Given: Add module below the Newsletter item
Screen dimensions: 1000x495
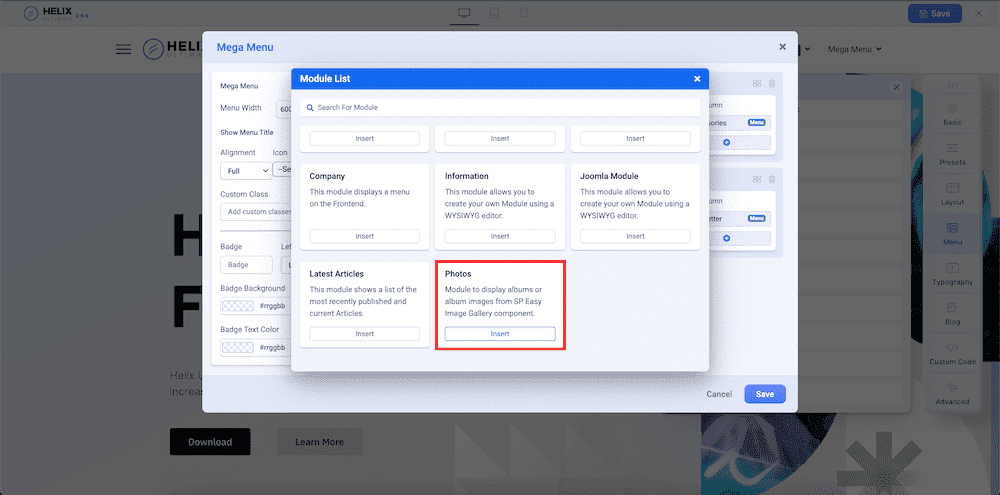Looking at the screenshot, I should 726,239.
